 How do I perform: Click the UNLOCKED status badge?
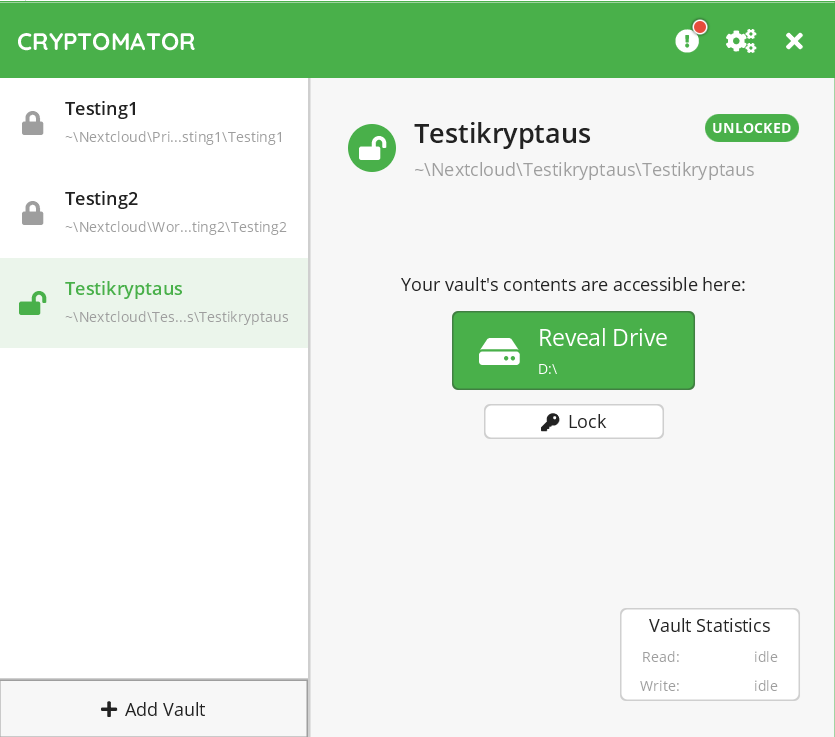tap(751, 128)
